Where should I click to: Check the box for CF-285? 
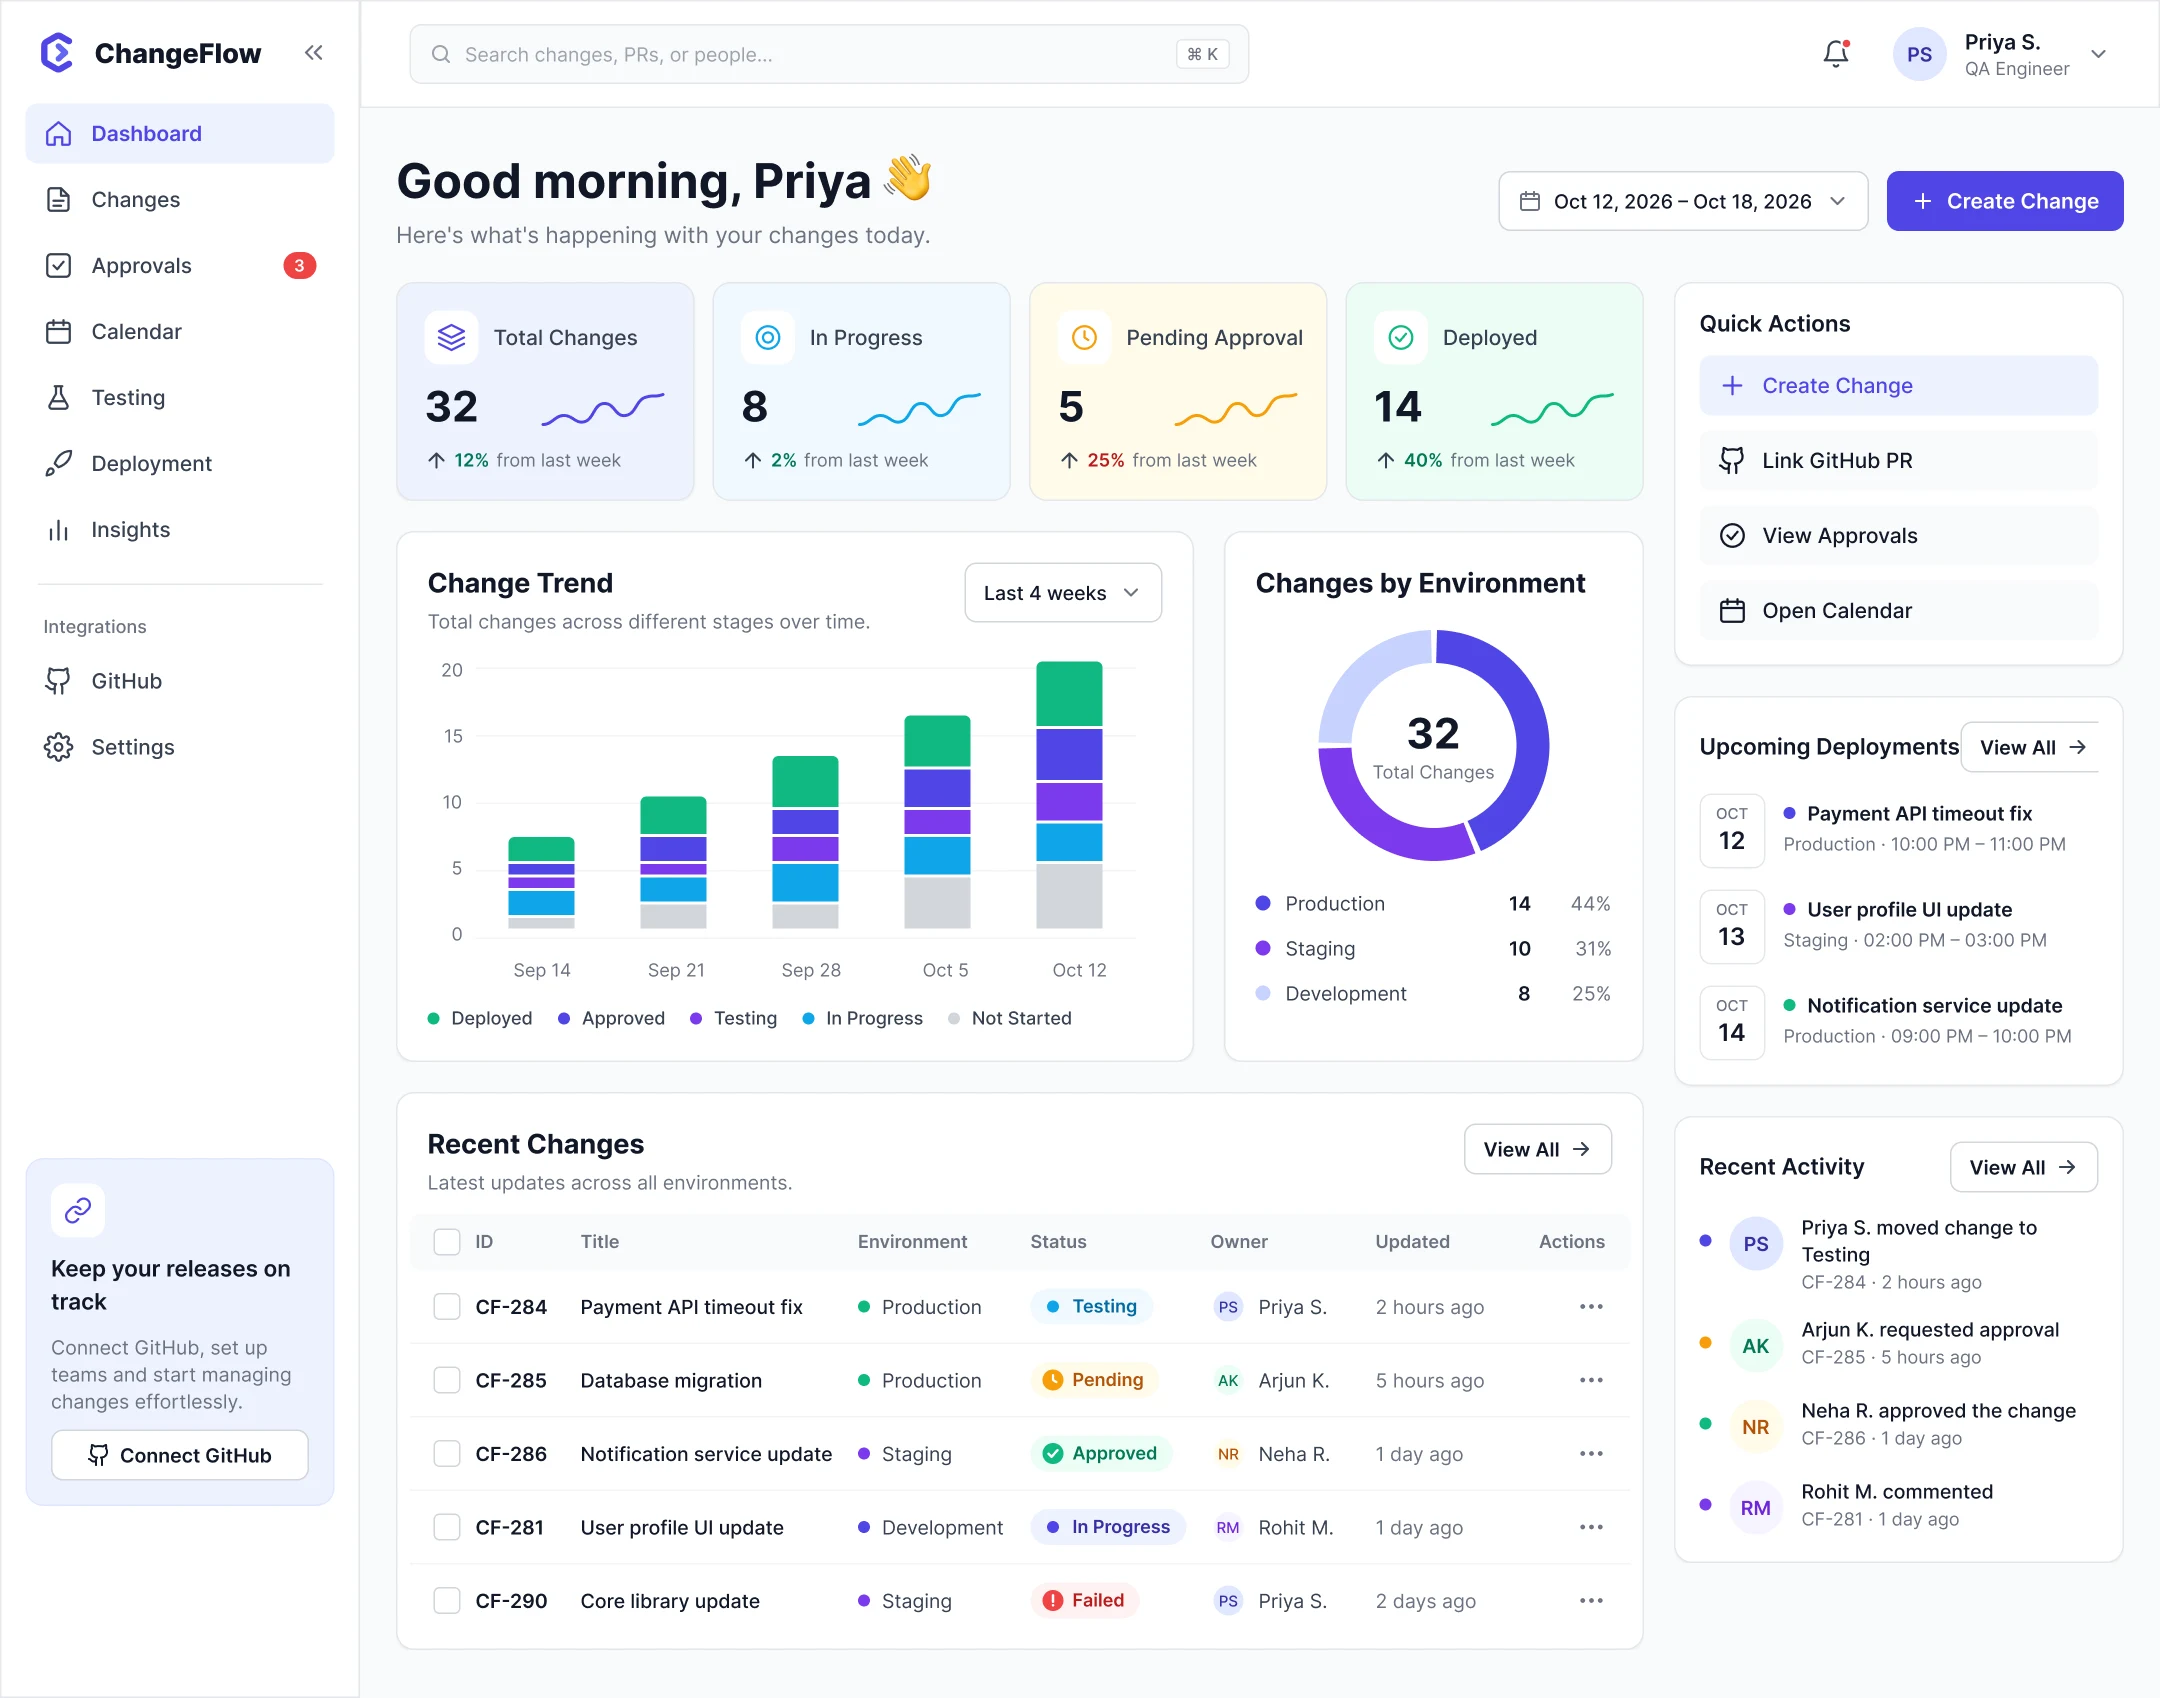(x=447, y=1380)
